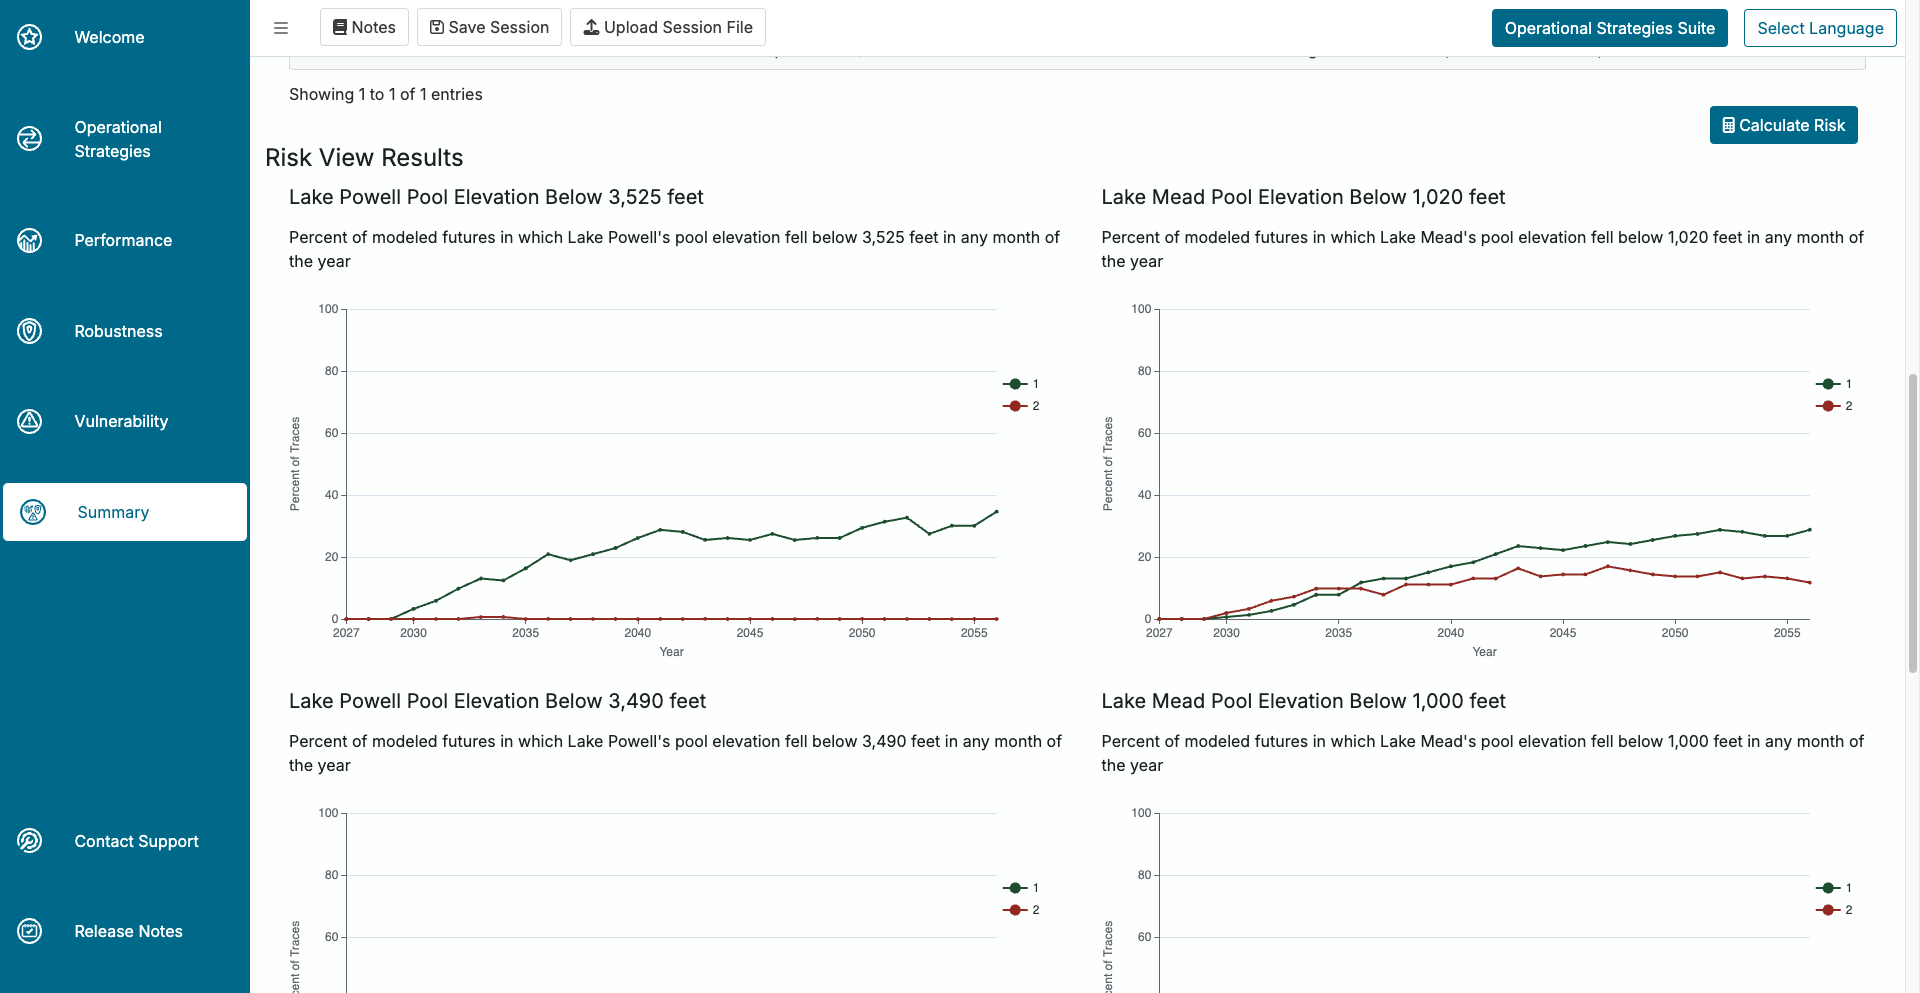
Task: Click 'Lake Mead Pool Elevation Below 1,020 feet' title
Action: [x=1303, y=197]
